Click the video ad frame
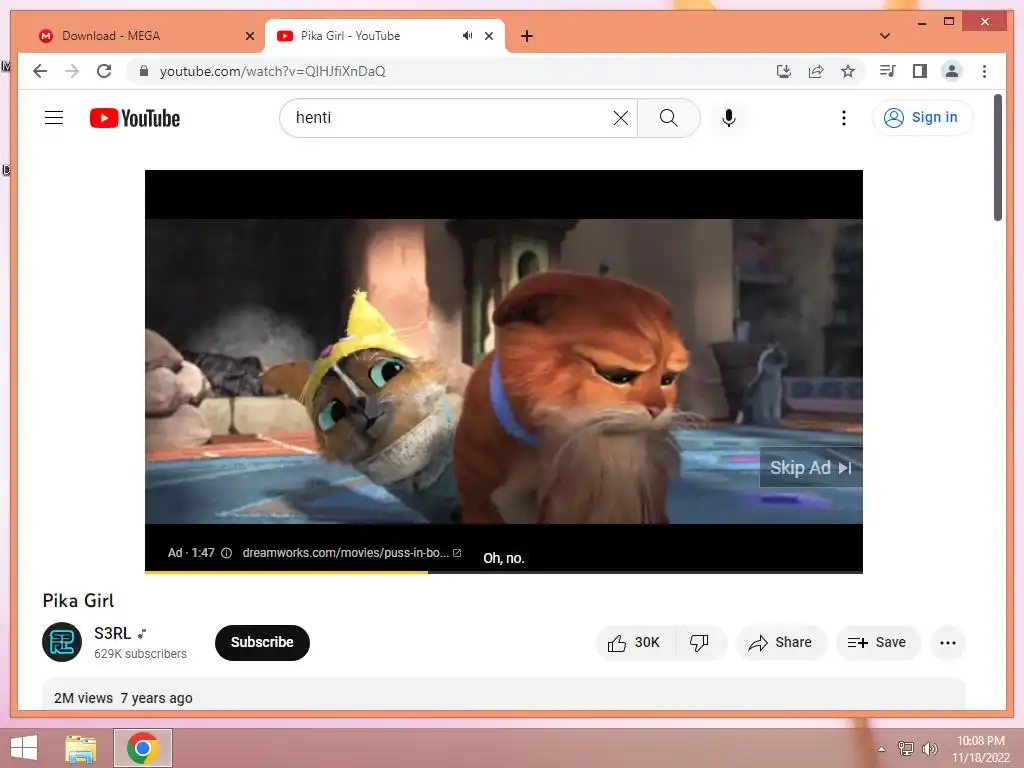1024x768 pixels. (504, 371)
